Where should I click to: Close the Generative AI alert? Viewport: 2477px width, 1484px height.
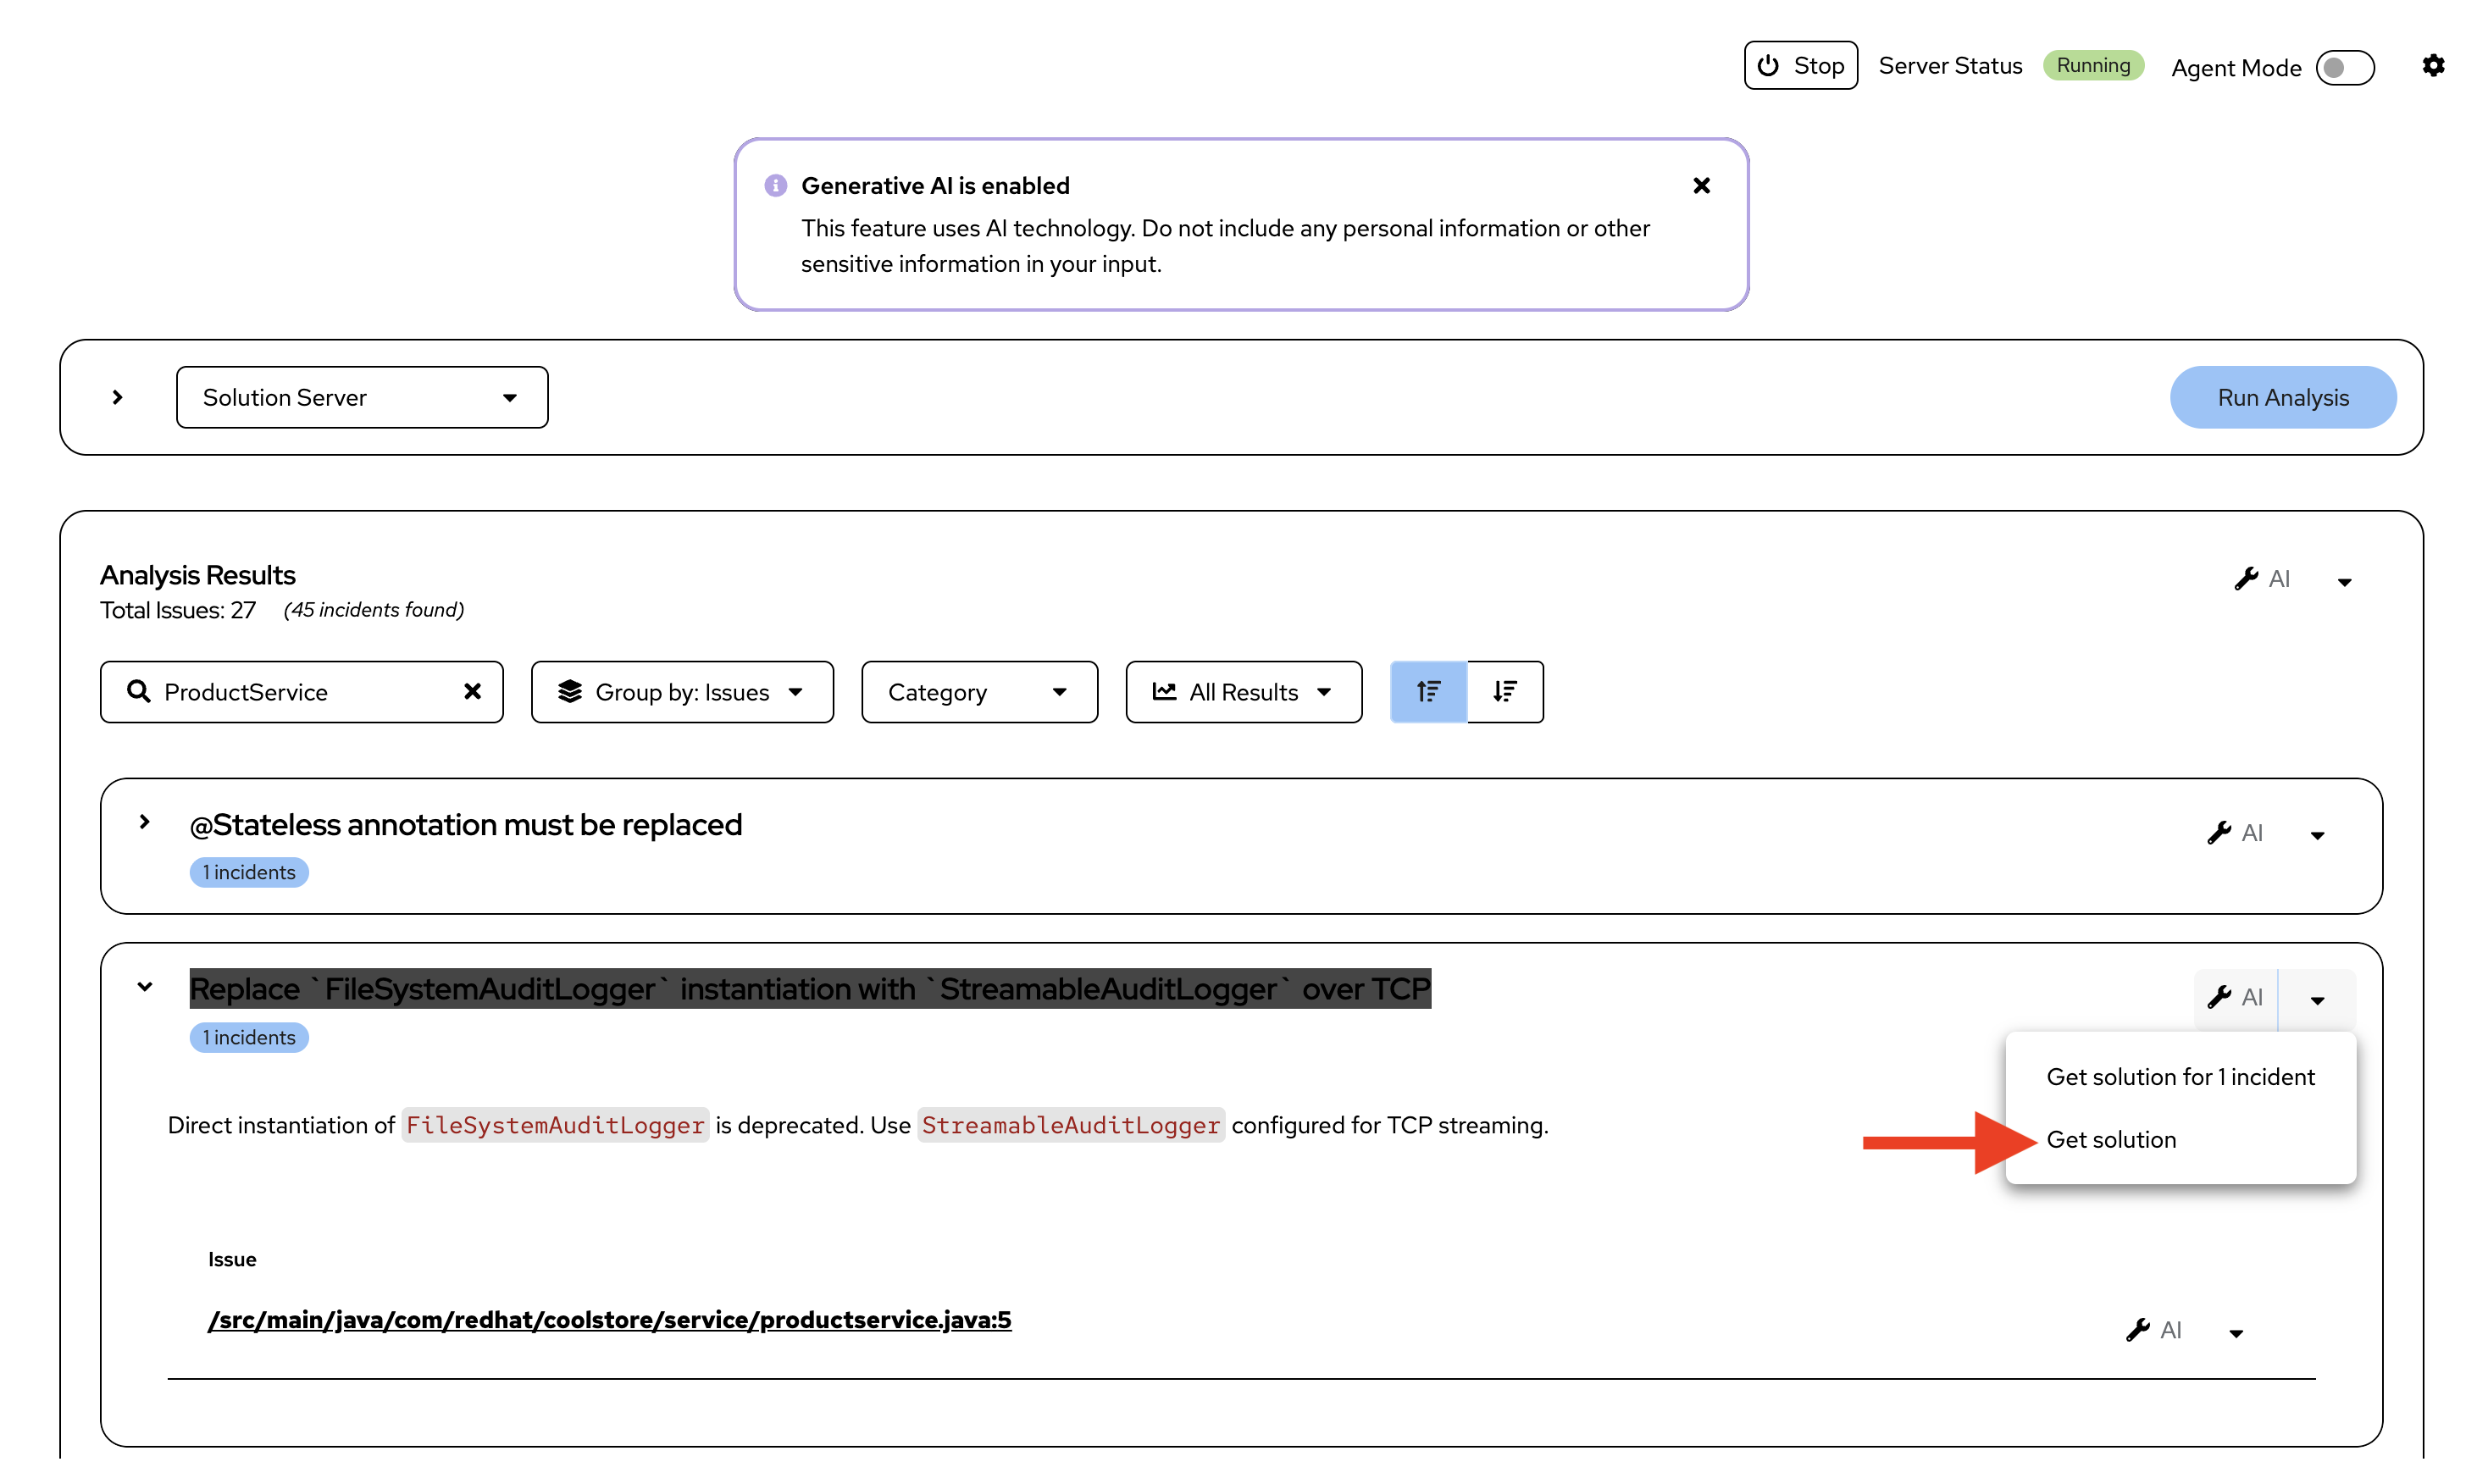[1700, 186]
